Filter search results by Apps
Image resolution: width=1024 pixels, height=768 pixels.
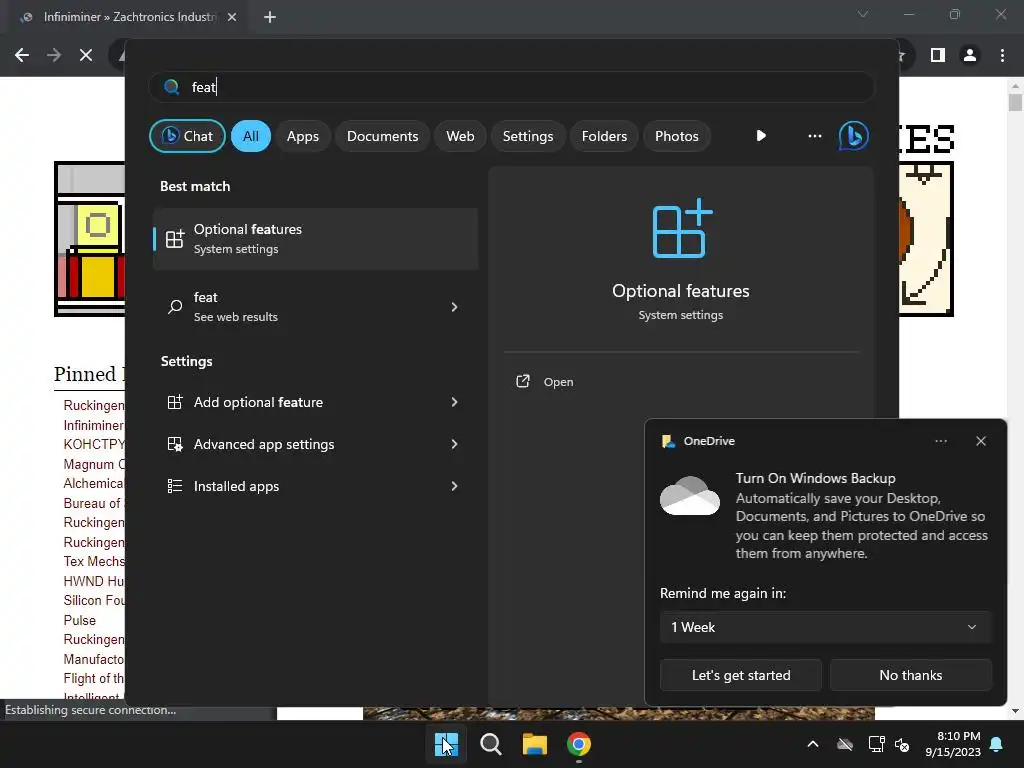click(302, 136)
